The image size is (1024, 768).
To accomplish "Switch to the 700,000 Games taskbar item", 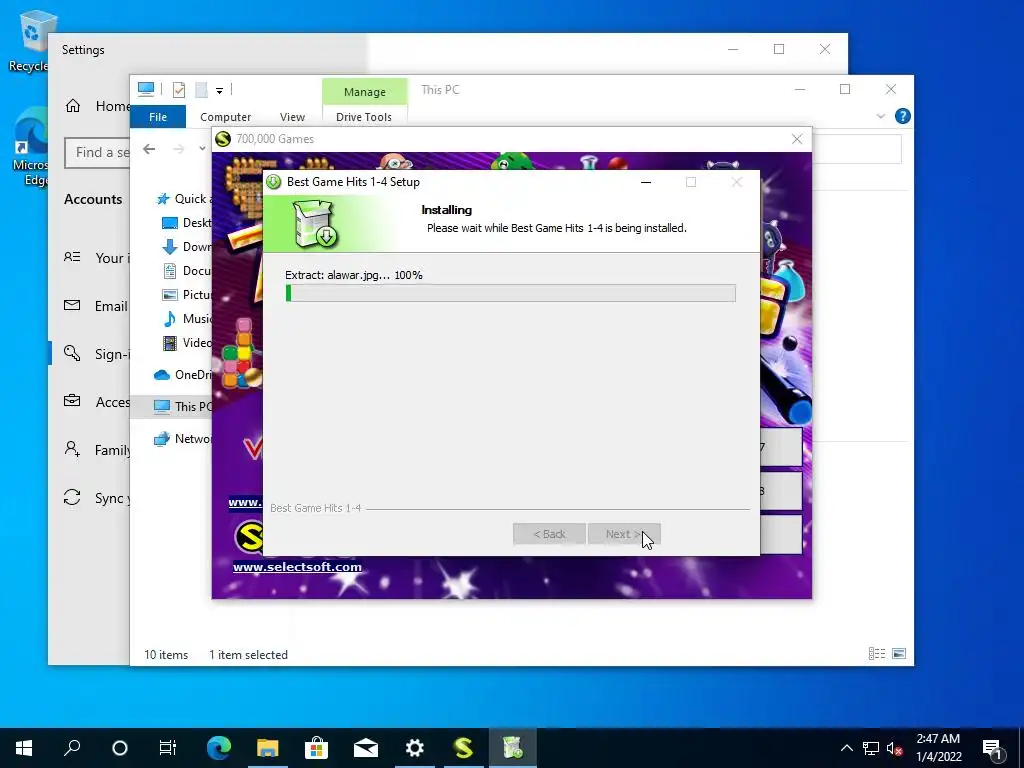I will 463,748.
